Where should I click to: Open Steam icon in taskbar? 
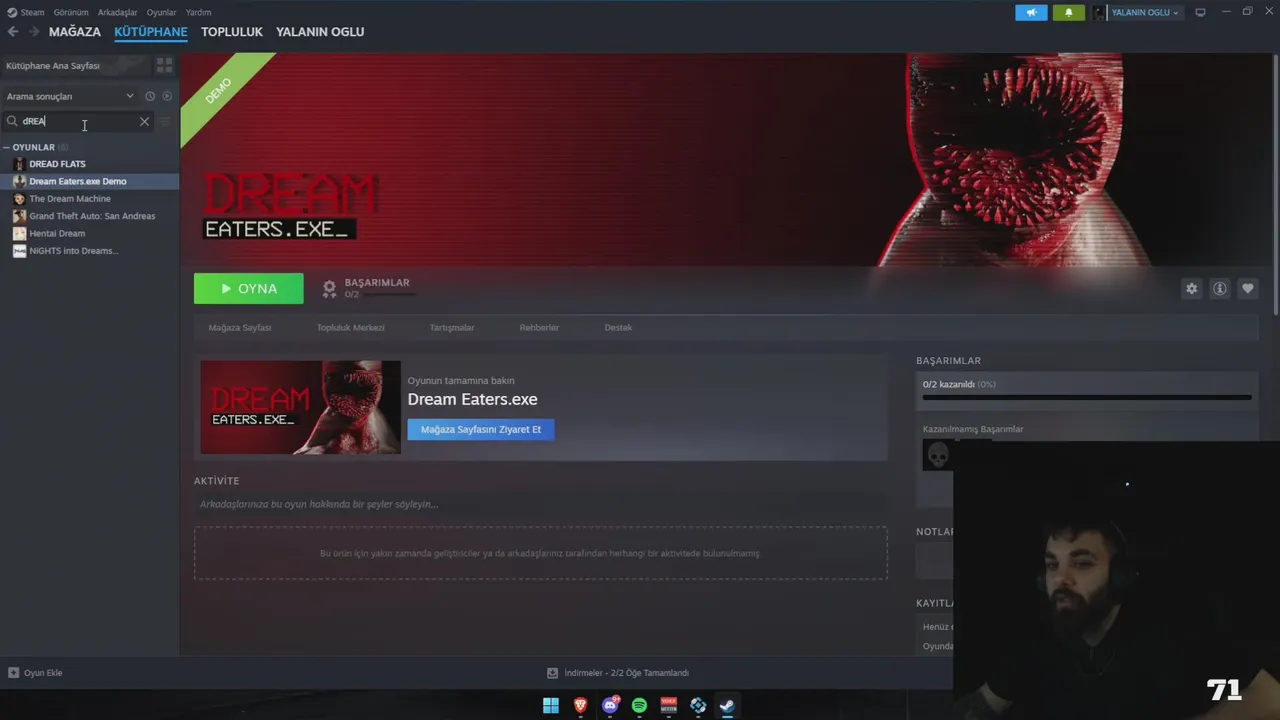(x=727, y=706)
